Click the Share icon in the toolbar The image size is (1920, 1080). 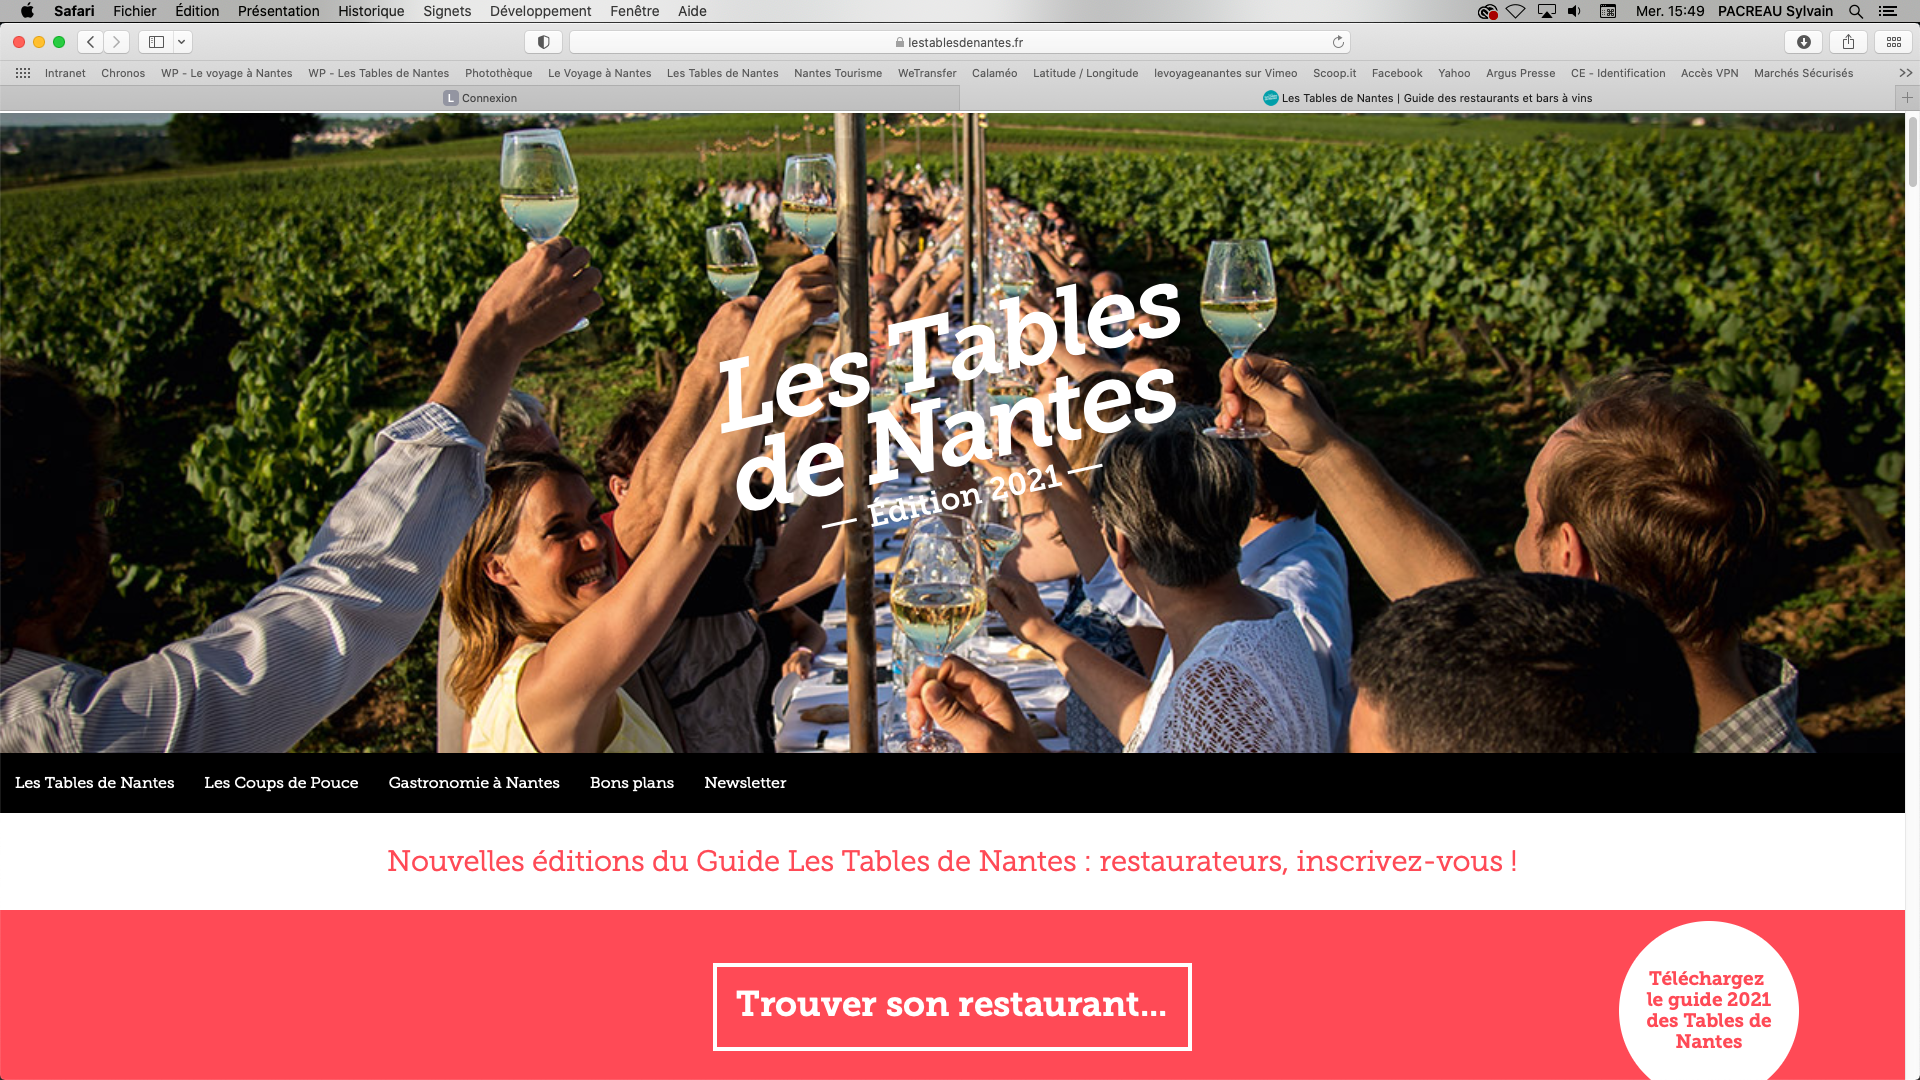(1848, 42)
